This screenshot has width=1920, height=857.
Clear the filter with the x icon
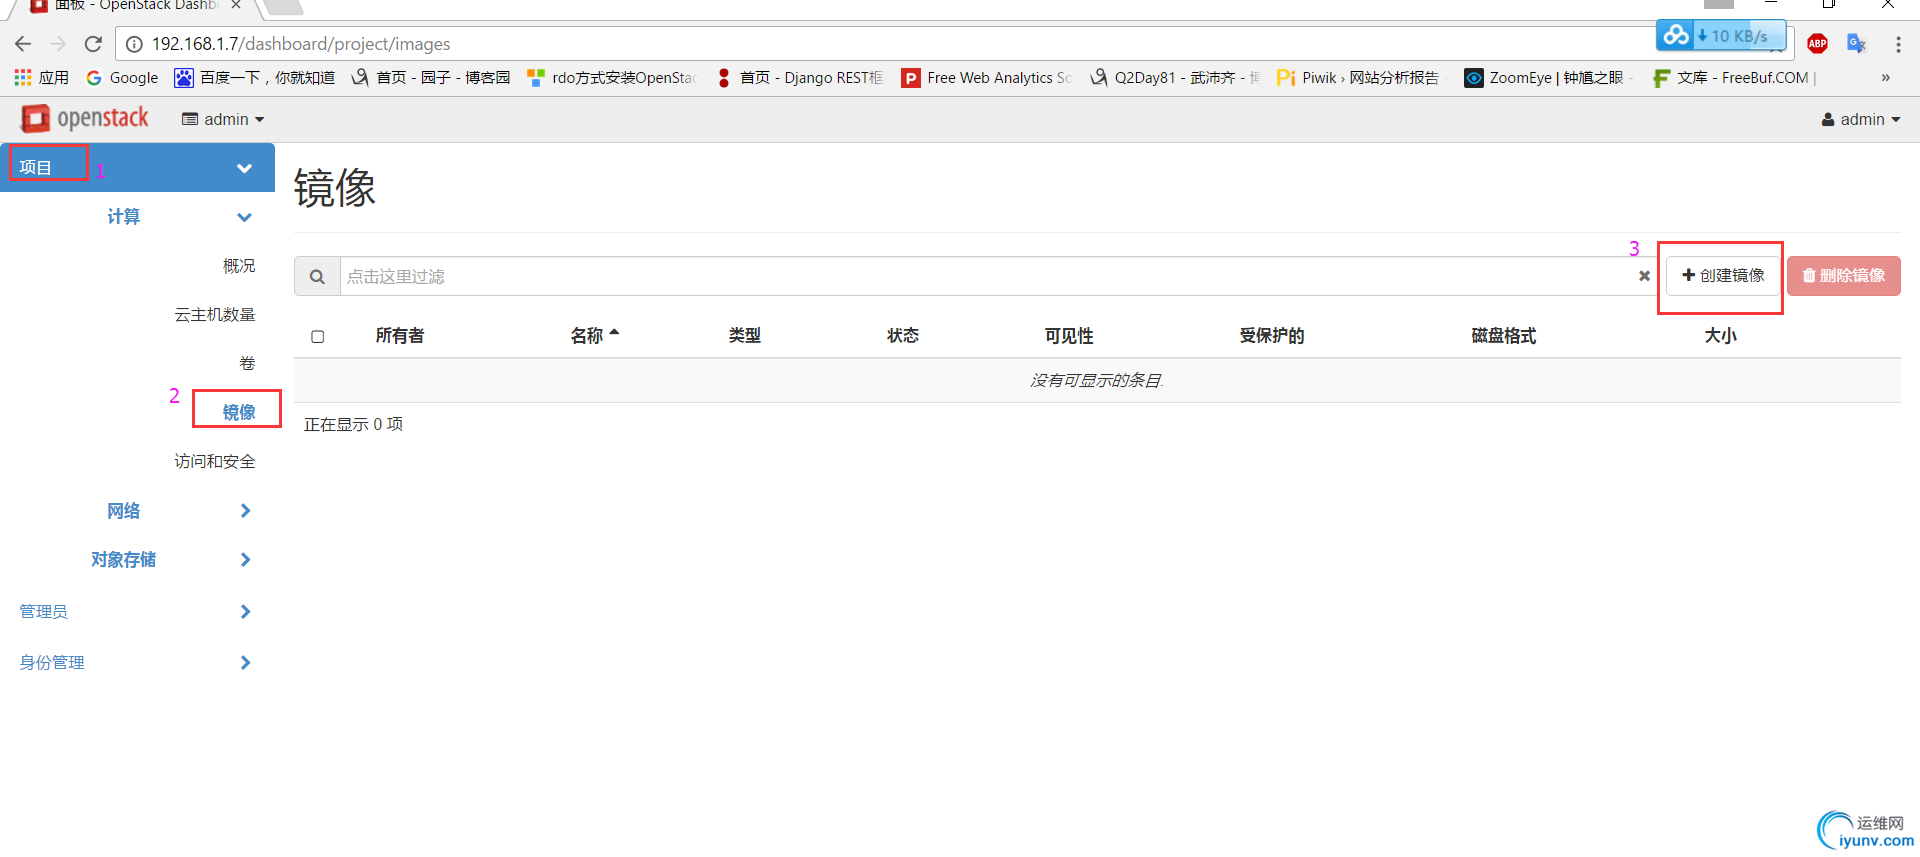coord(1644,276)
